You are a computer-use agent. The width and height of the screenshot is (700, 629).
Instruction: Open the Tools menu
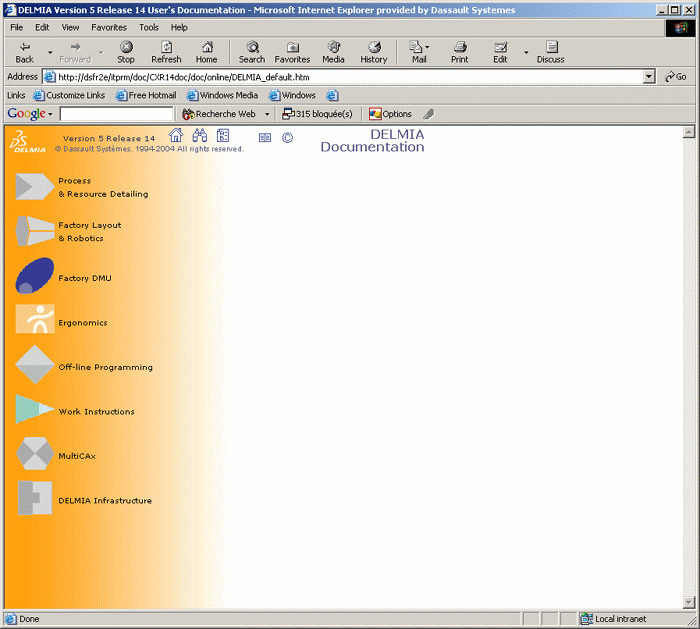coord(149,27)
